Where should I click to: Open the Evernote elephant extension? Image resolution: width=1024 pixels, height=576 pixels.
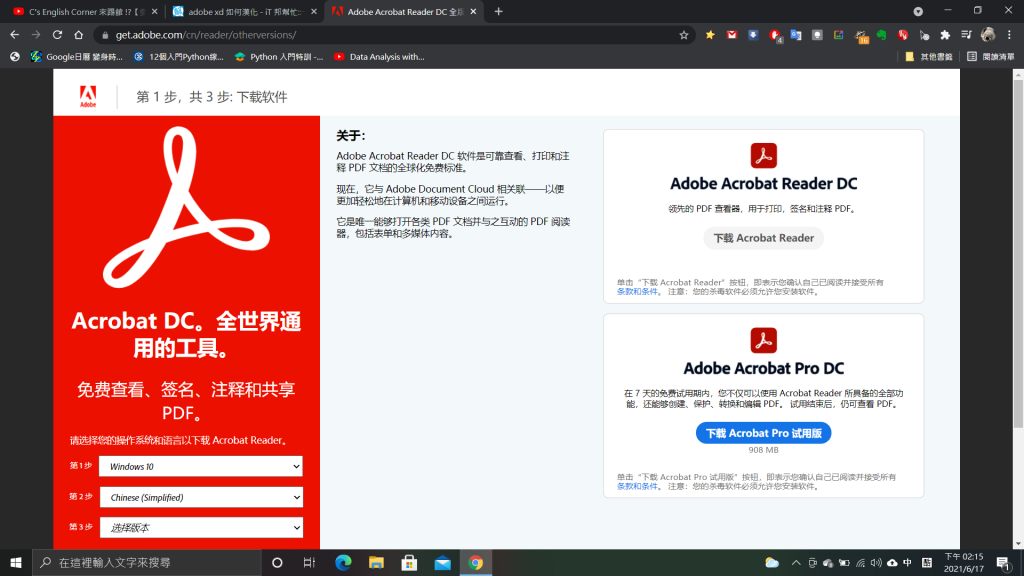882,35
